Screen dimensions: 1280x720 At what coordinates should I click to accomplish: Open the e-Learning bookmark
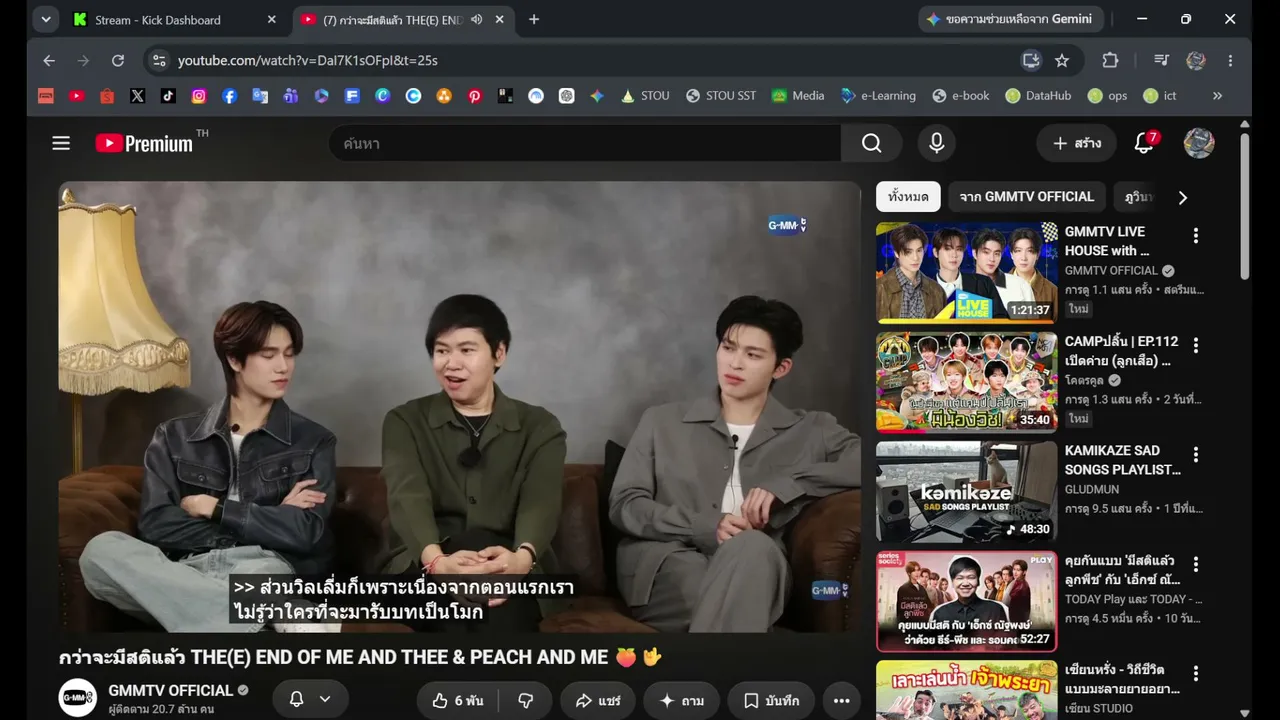pyautogui.click(x=878, y=96)
